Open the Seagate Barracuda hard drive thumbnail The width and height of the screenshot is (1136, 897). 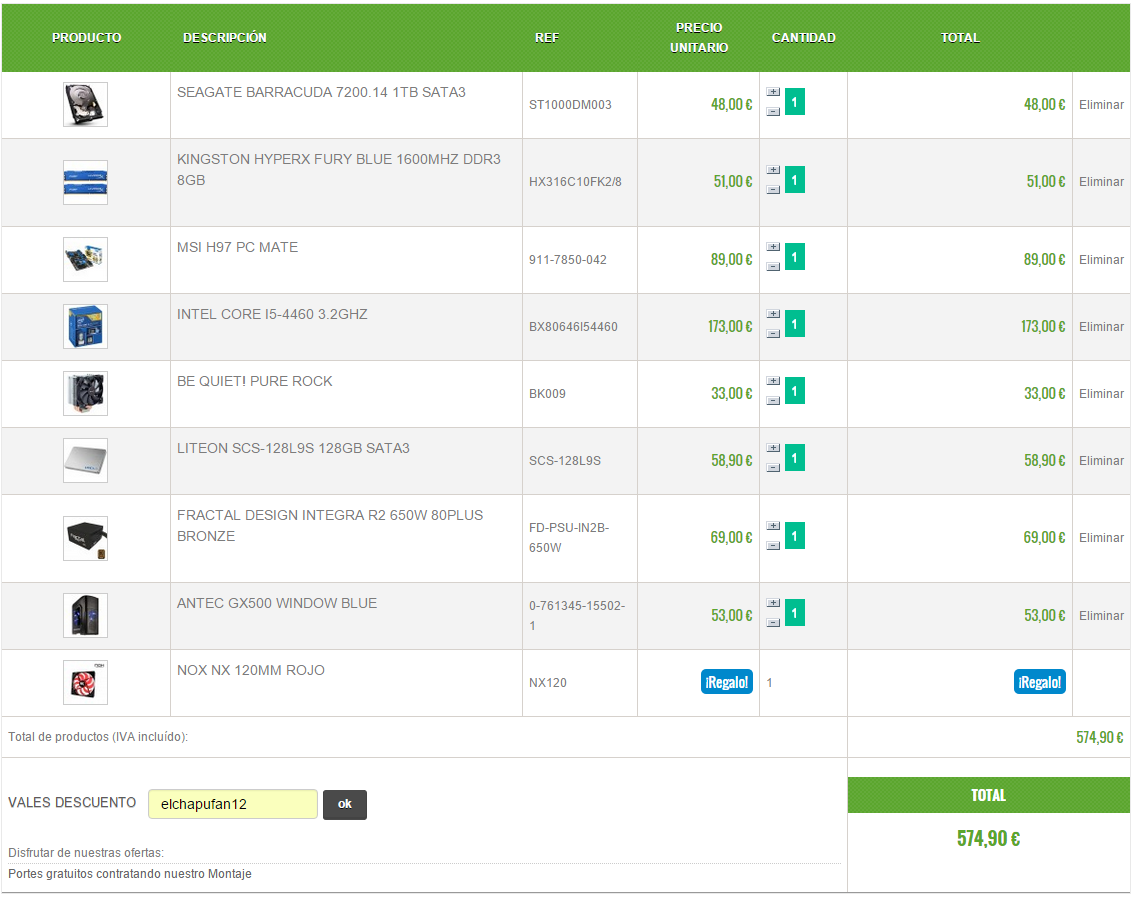coord(85,104)
